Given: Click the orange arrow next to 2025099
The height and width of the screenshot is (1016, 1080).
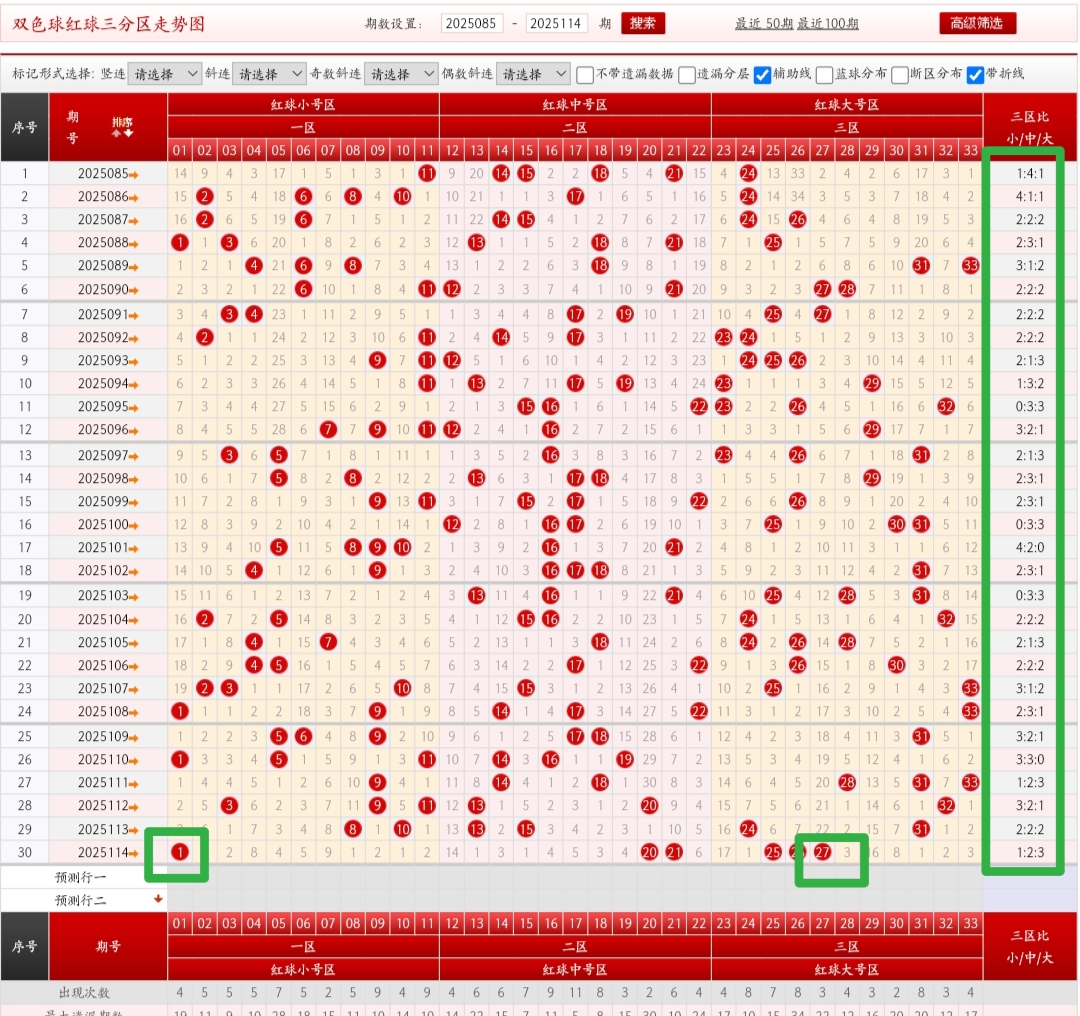Looking at the screenshot, I should (x=134, y=502).
